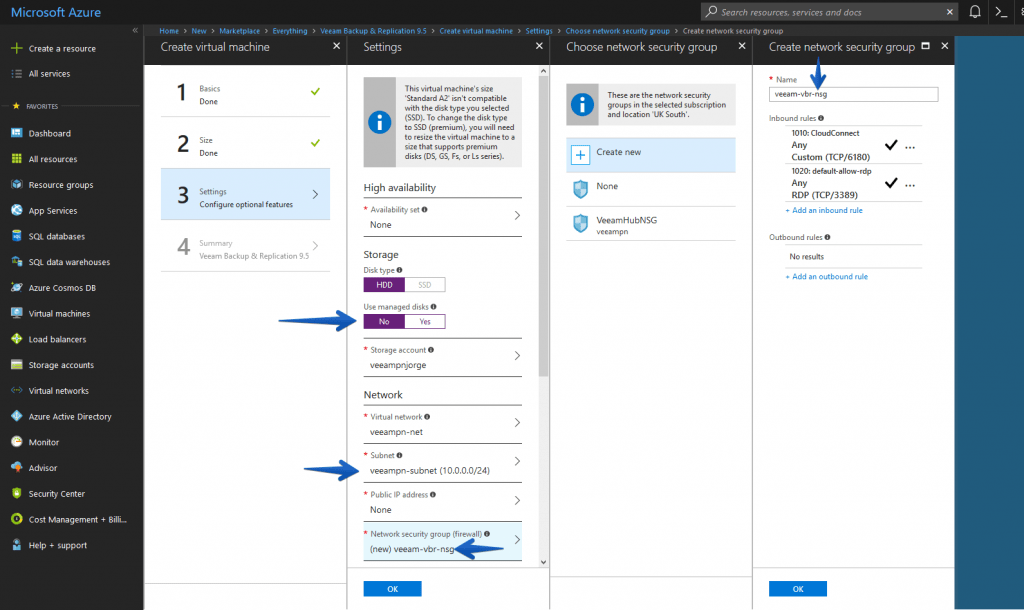The image size is (1024, 610).
Task: Open options for 1010: CloudConnect rule
Action: tap(910, 147)
